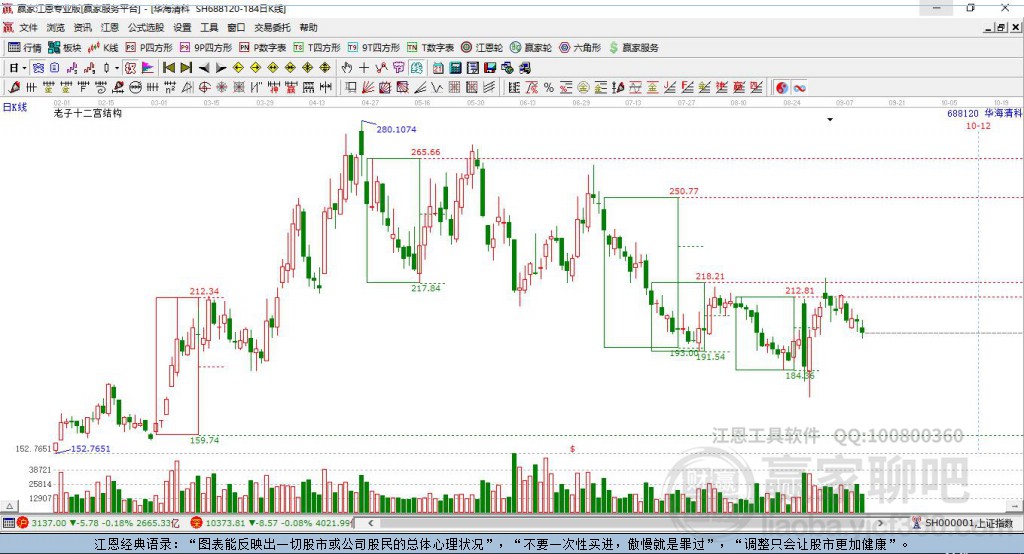This screenshot has width=1024, height=554.
Task: Open the 六角形 hexagon tool
Action: coord(580,48)
